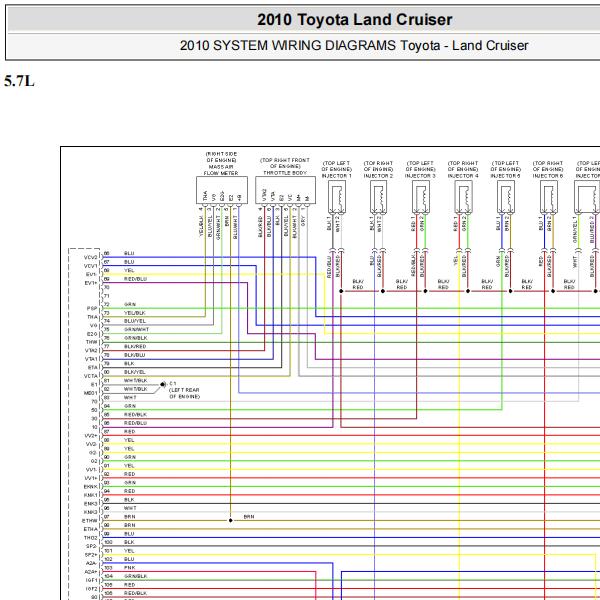Click pin 75 GRN/WHT wire label
This screenshot has height=600, width=600.
pyautogui.click(x=136, y=329)
